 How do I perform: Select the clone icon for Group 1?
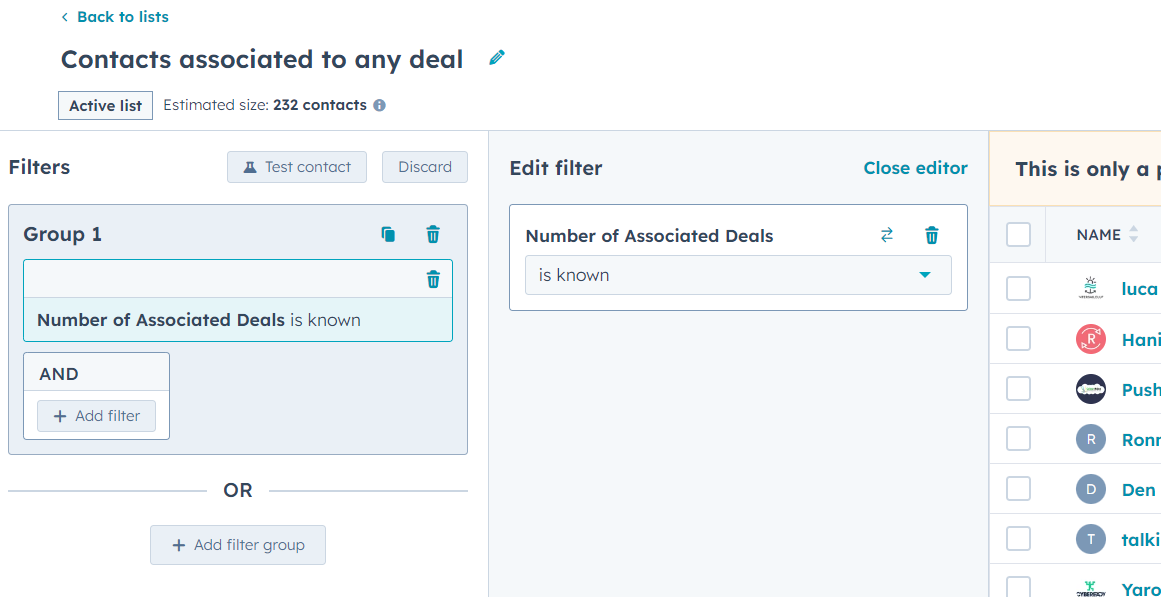pyautogui.click(x=388, y=234)
